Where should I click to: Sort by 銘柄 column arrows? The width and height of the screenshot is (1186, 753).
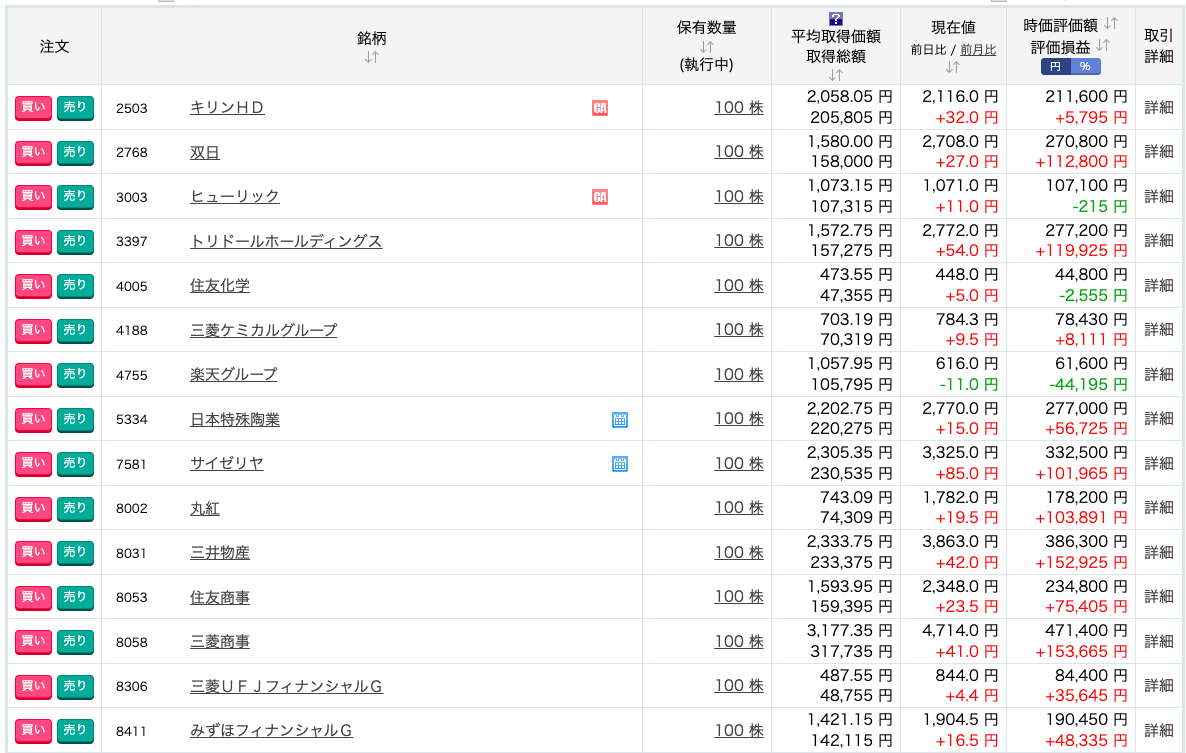point(371,57)
